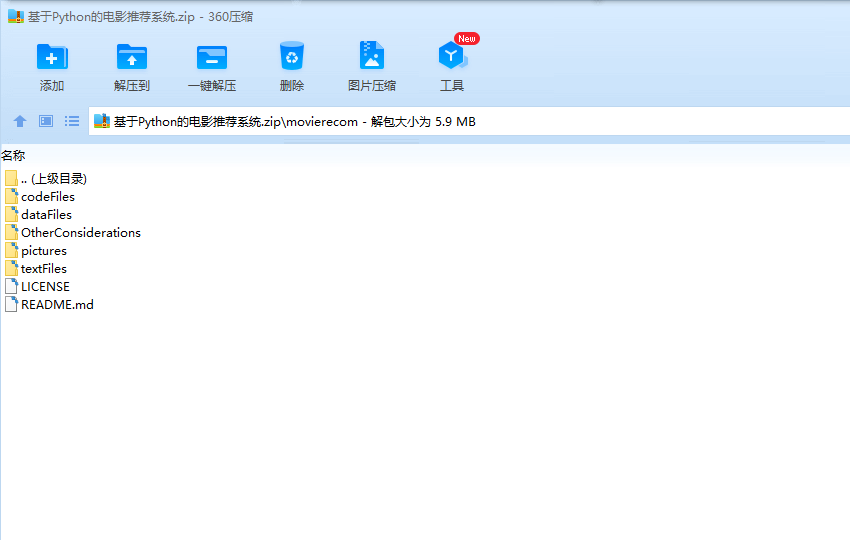The height and width of the screenshot is (540, 850).
Task: Click the LICENSE document icon
Action: [11, 286]
